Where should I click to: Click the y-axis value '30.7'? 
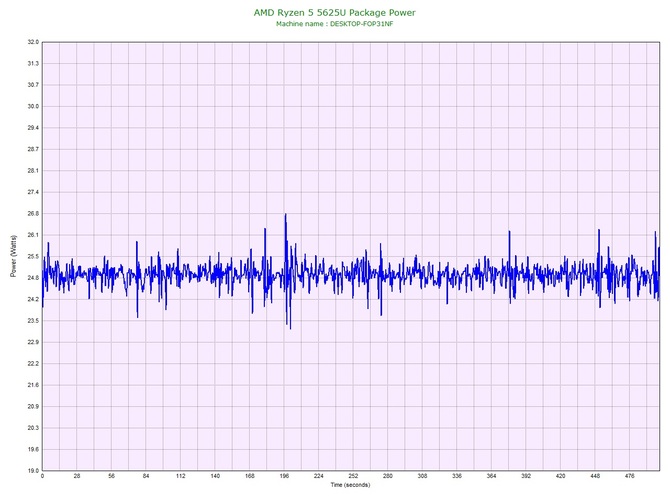[x=33, y=85]
